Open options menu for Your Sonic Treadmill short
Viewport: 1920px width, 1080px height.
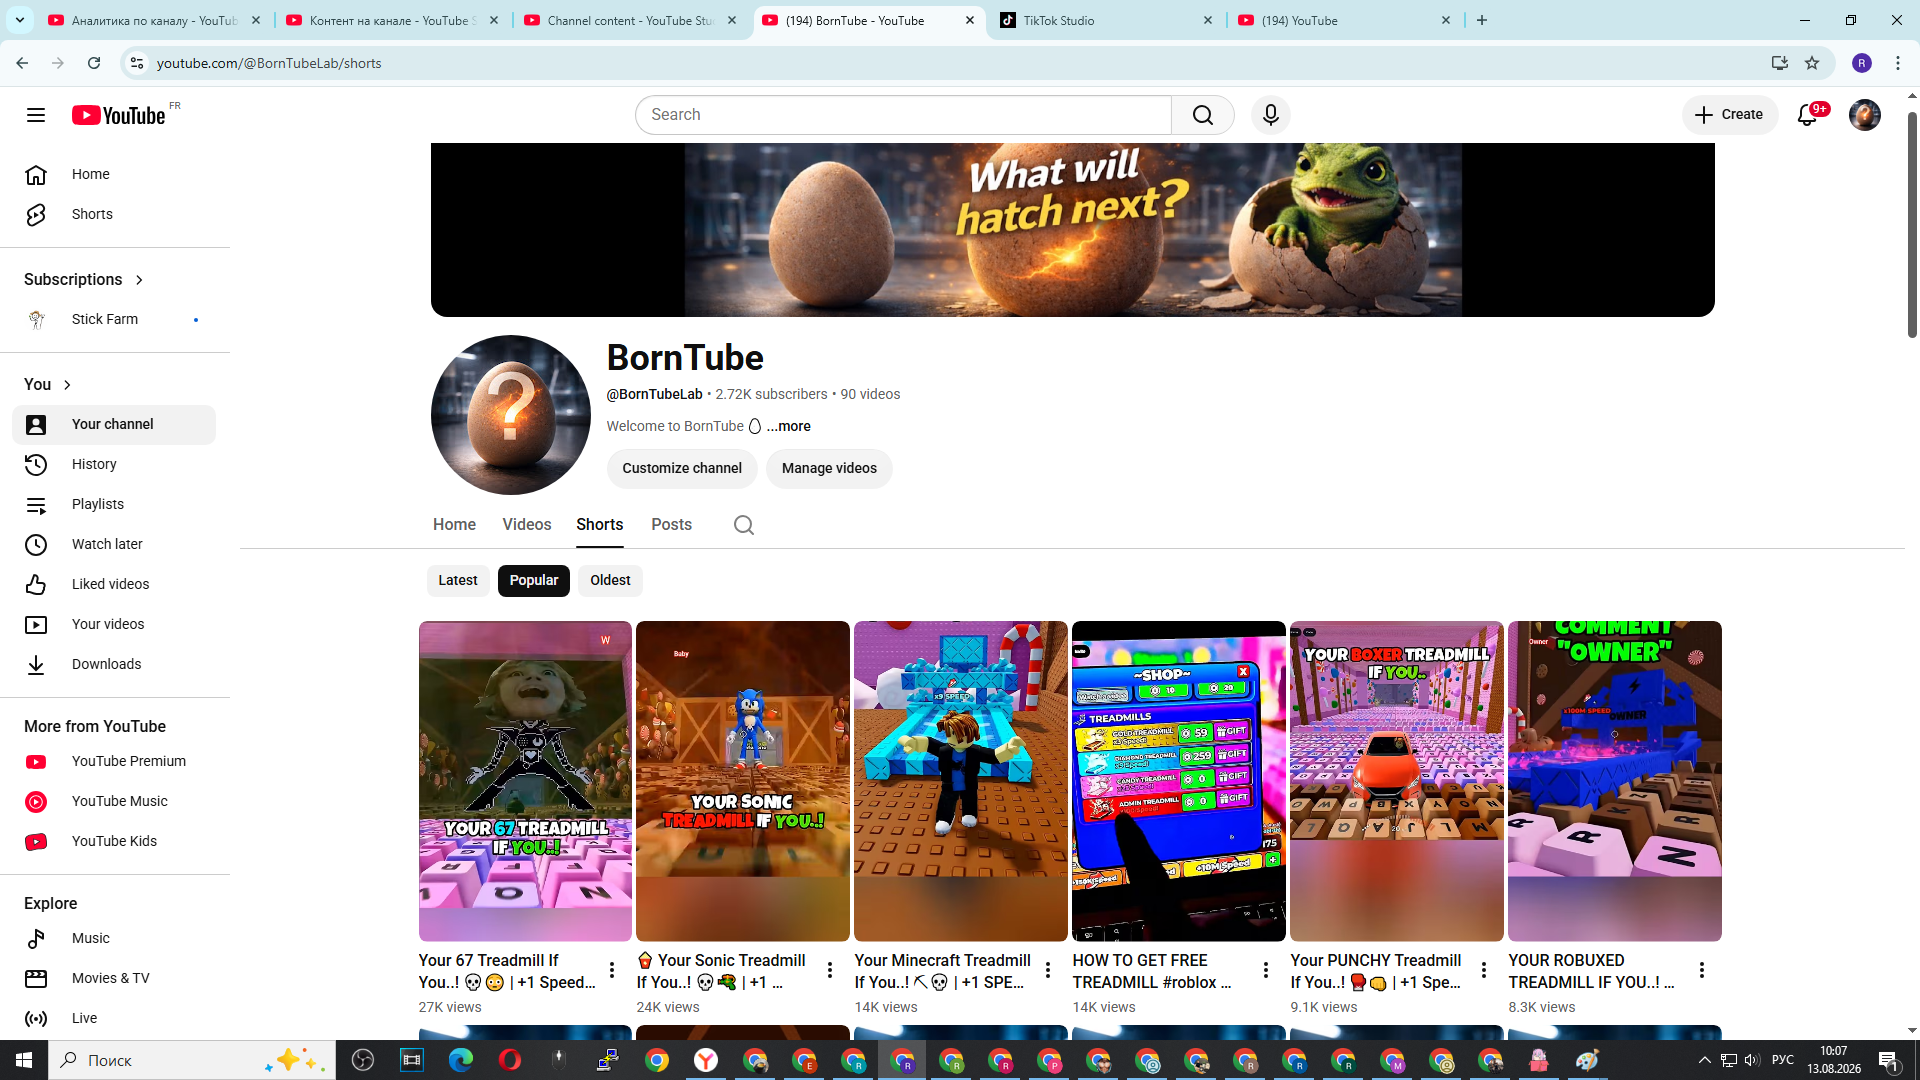pyautogui.click(x=830, y=970)
